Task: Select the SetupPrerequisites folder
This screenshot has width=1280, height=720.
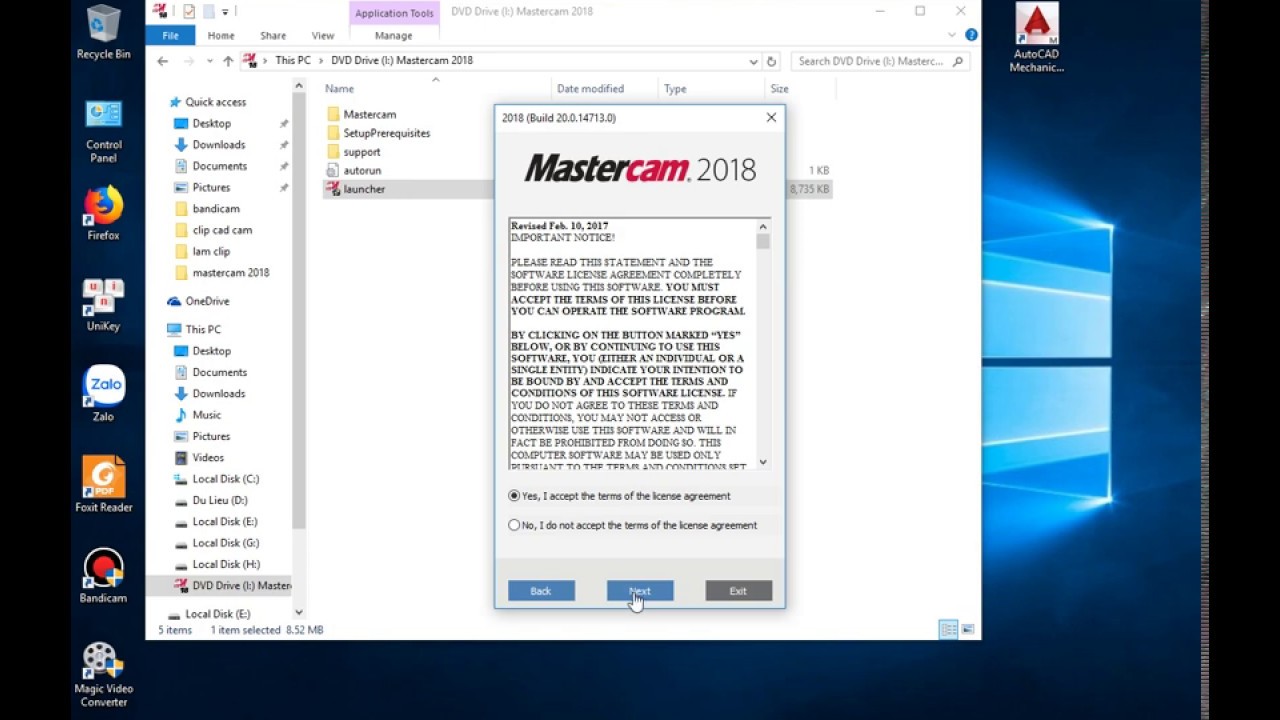Action: coord(378,133)
